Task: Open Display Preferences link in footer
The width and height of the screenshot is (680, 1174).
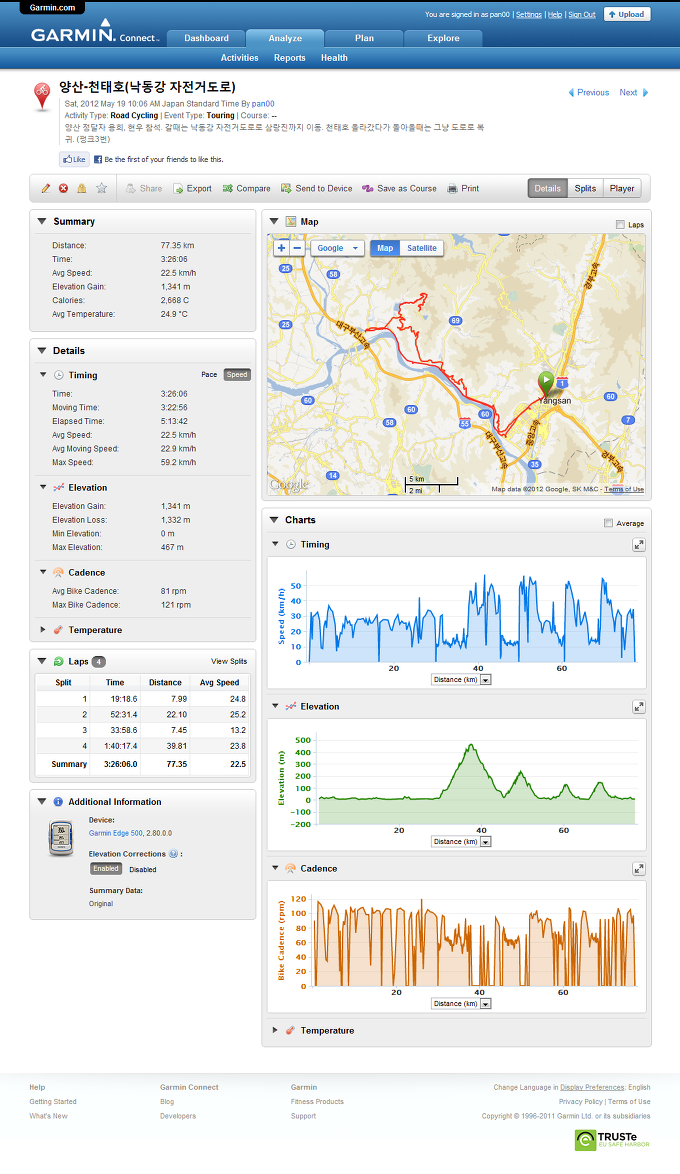Action: point(592,1087)
